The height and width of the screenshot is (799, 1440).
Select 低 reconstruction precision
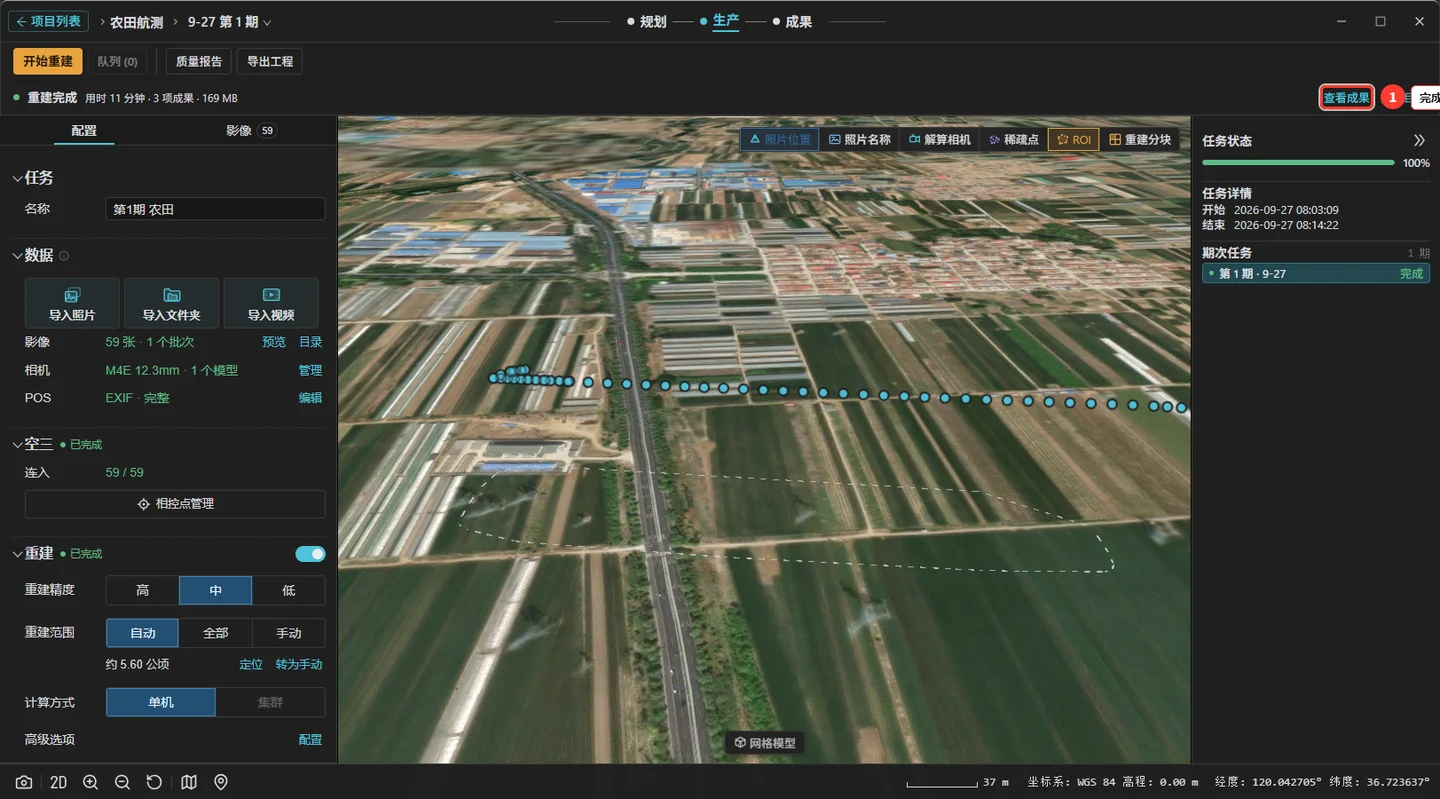coord(289,590)
